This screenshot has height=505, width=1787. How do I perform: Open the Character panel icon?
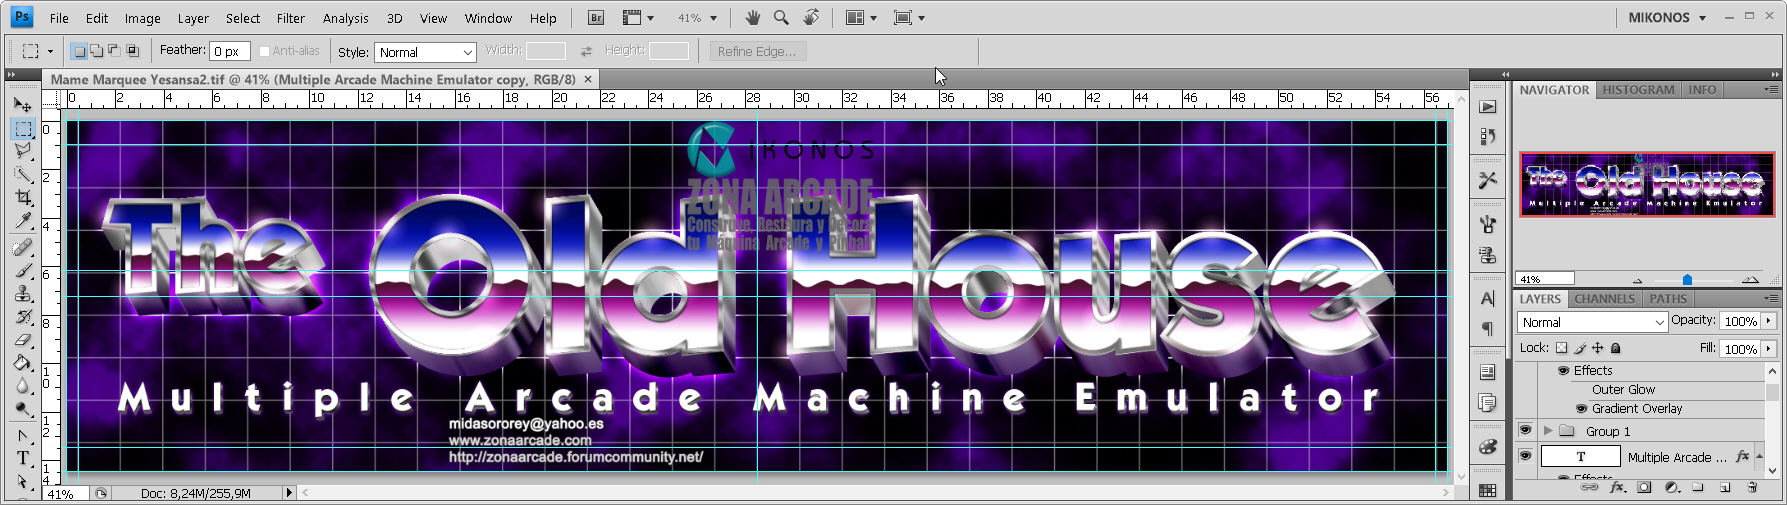click(x=1488, y=298)
